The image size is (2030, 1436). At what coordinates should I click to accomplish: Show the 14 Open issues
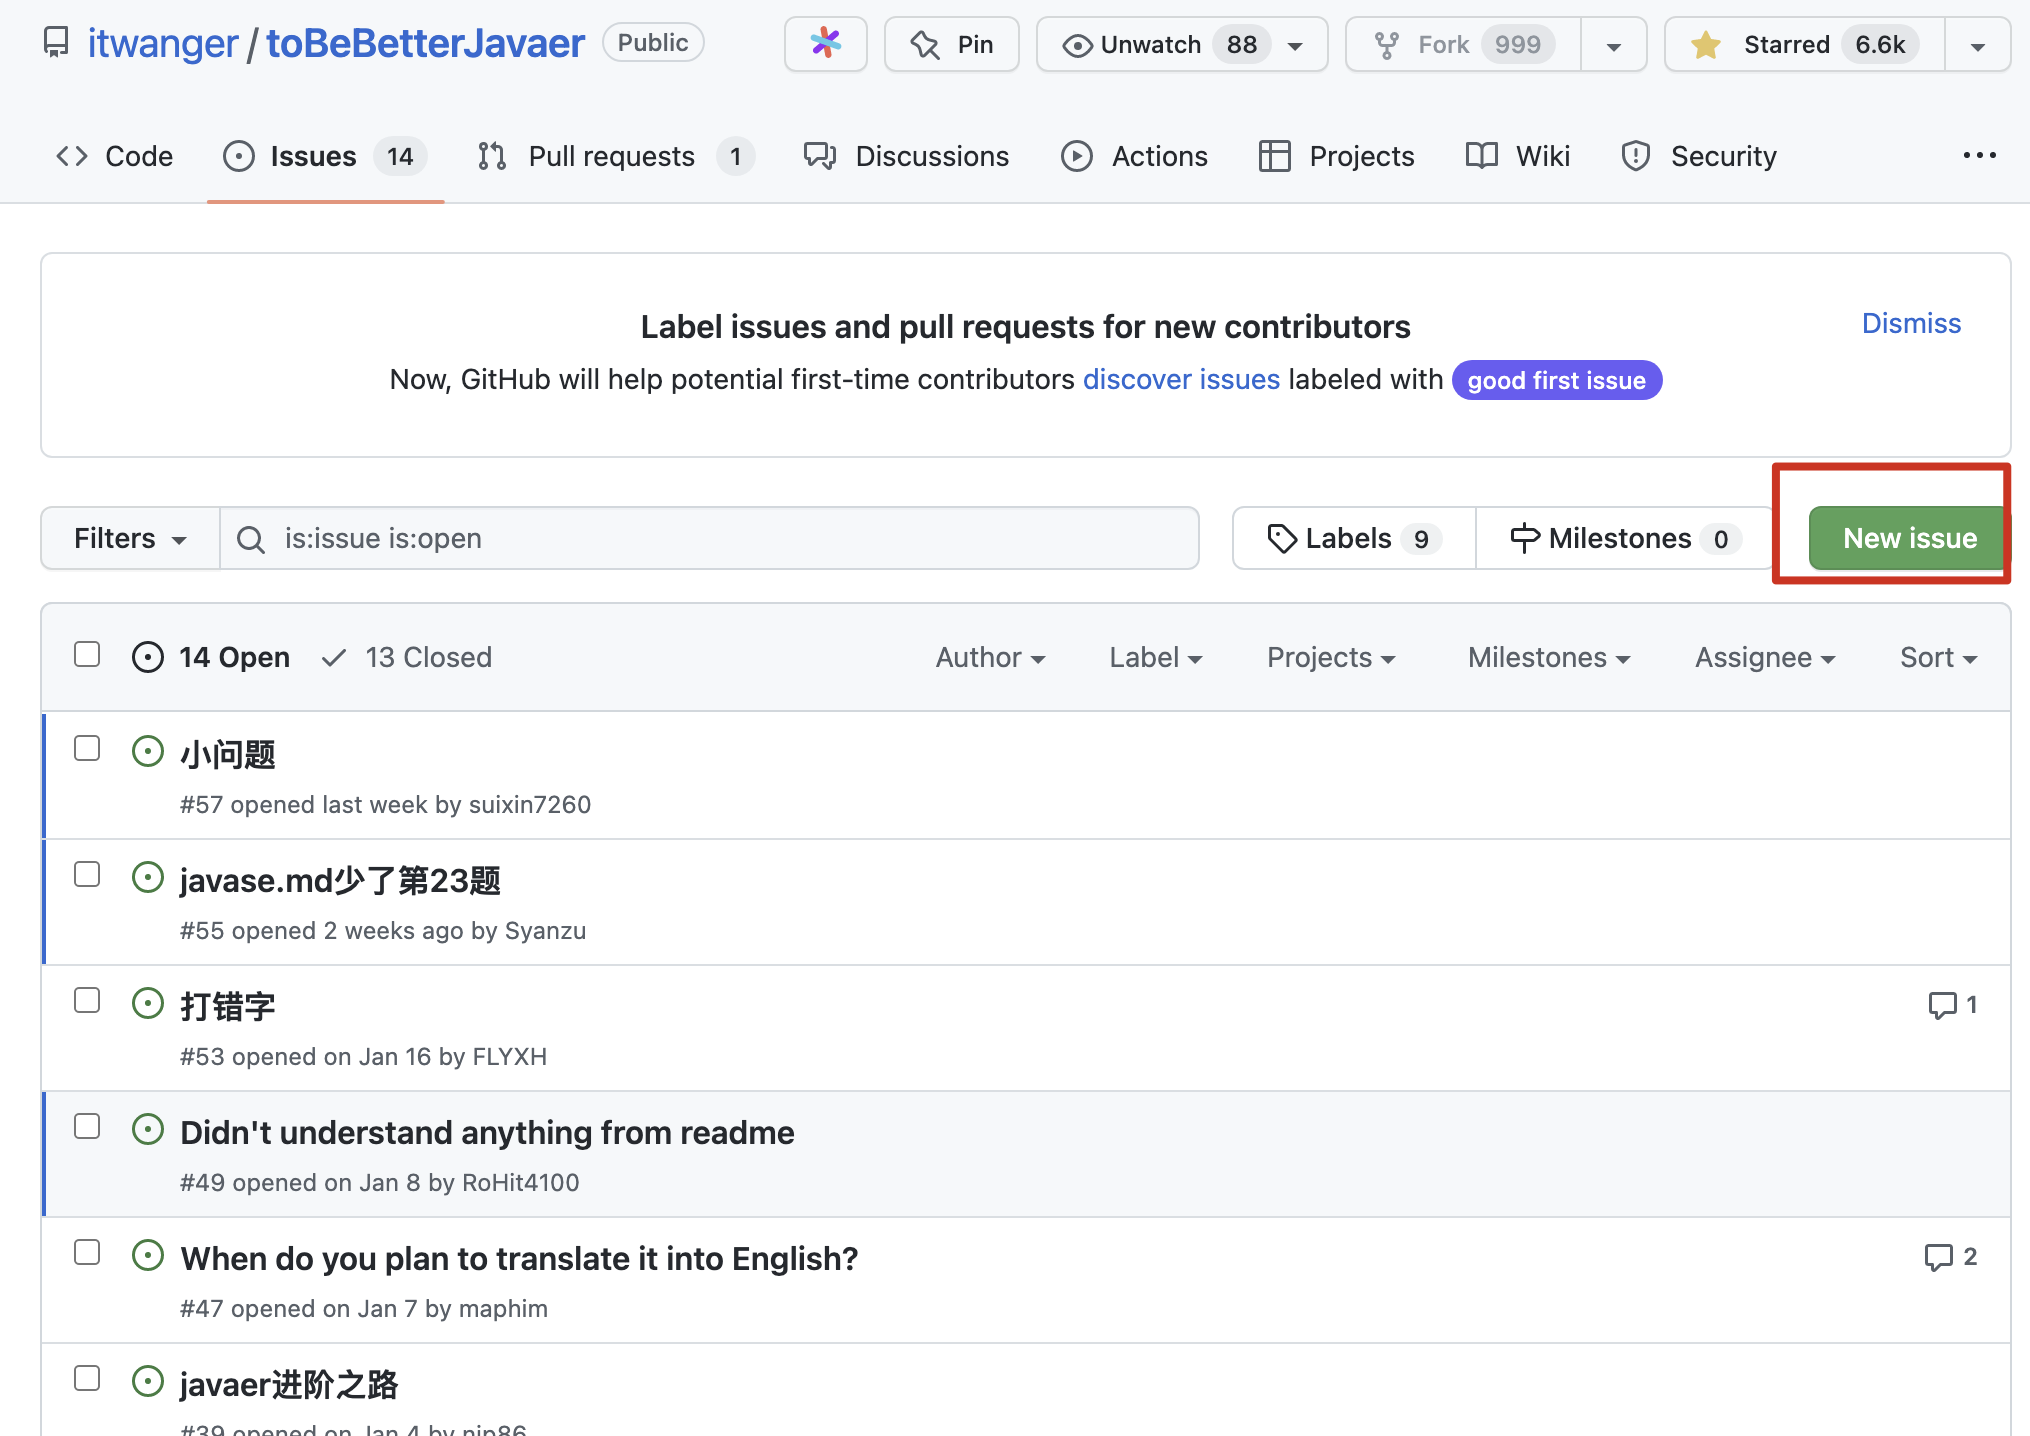point(211,657)
